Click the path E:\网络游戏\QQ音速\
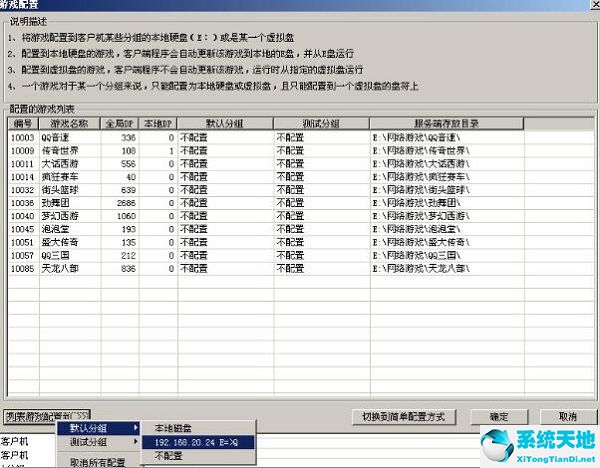 pos(416,137)
